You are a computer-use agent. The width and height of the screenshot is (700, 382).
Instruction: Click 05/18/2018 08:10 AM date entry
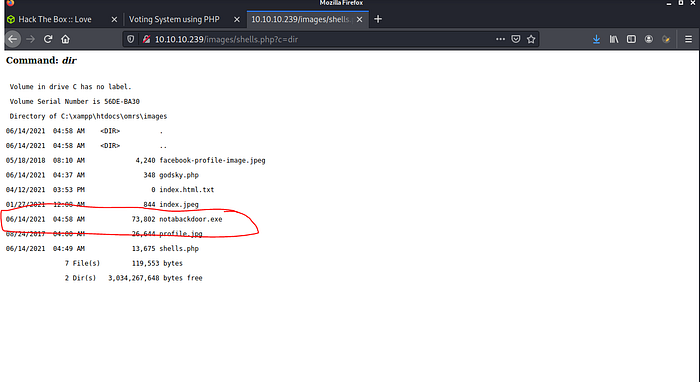click(x=45, y=160)
